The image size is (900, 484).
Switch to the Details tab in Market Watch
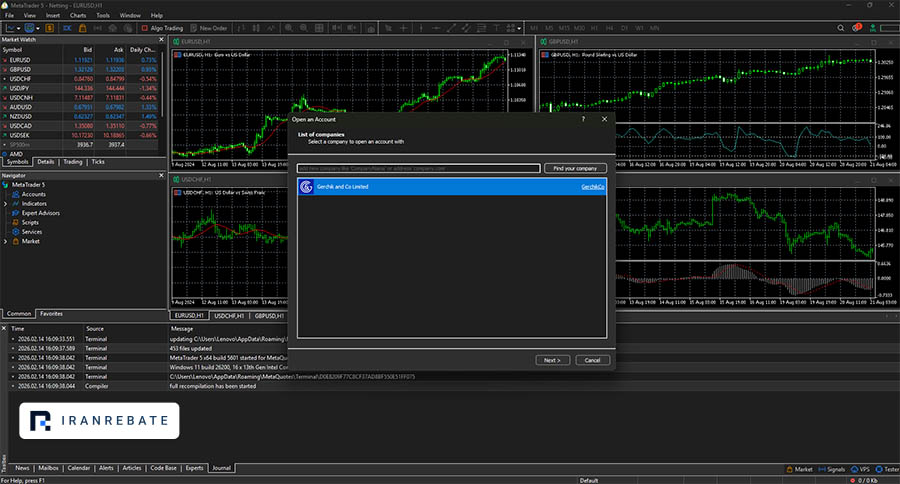pyautogui.click(x=45, y=162)
